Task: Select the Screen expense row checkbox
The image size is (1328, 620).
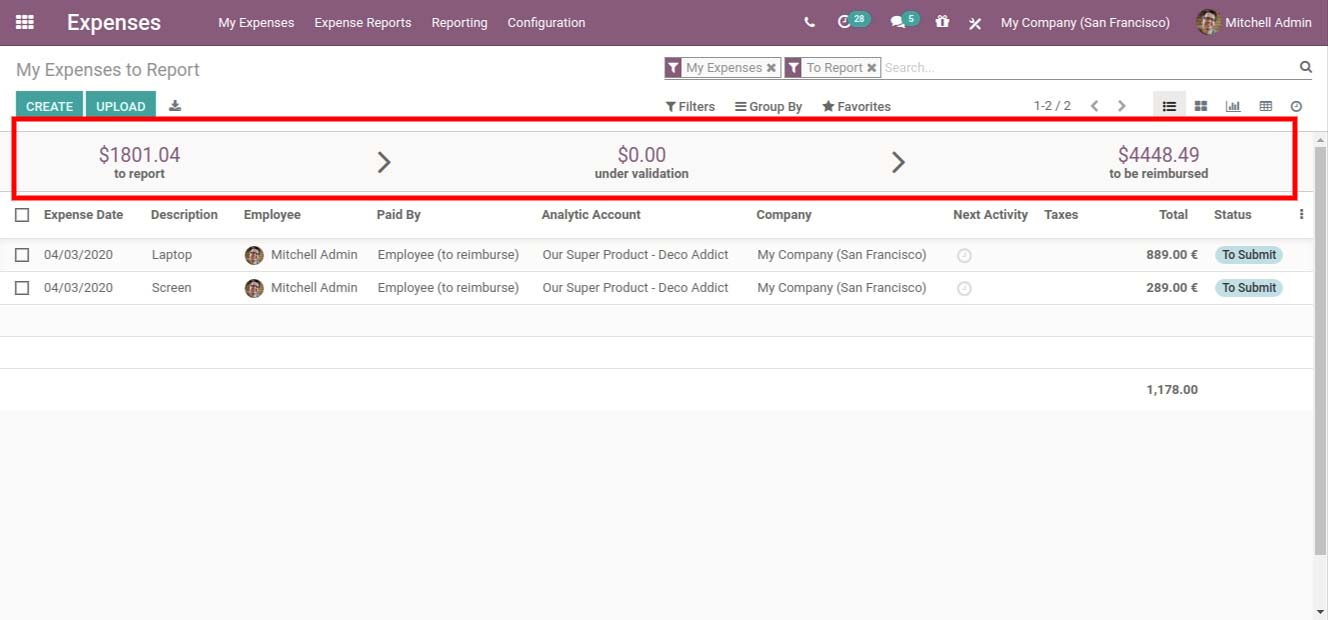Action: (x=22, y=288)
